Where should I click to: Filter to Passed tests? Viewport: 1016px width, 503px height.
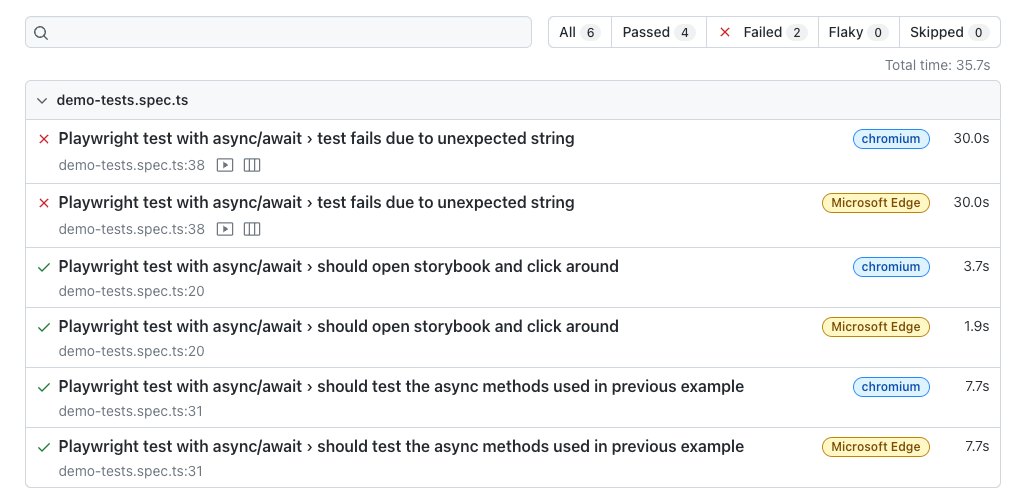658,32
